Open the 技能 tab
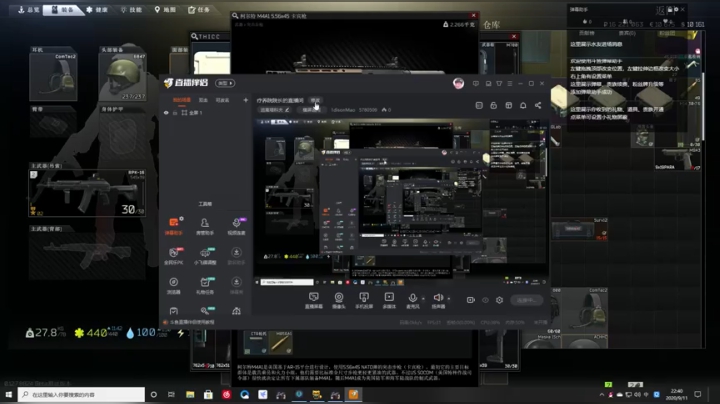The height and width of the screenshot is (404, 720). pyautogui.click(x=131, y=10)
